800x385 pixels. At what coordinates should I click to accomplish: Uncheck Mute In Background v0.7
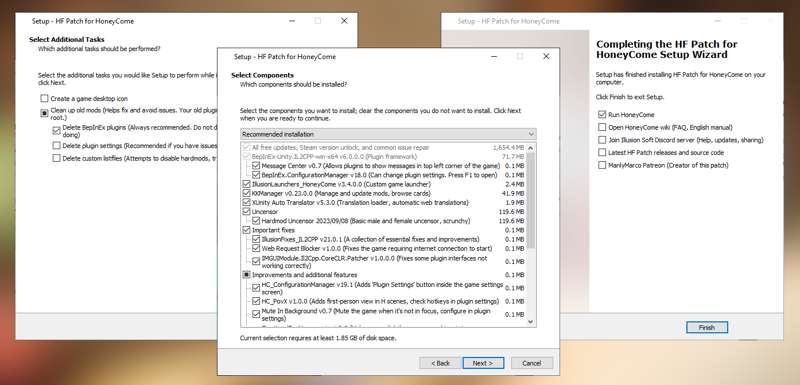coord(256,314)
